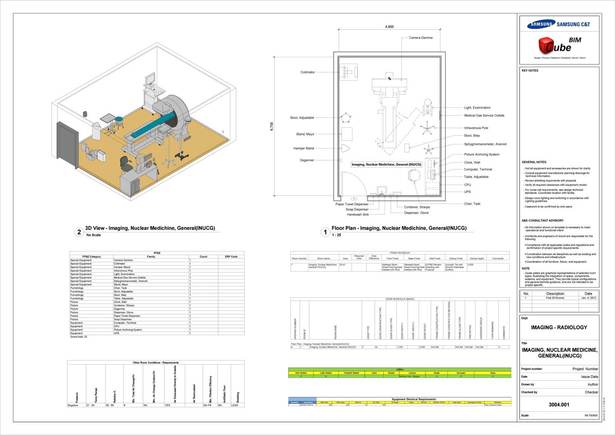Click the "Date" revision table header
The height and width of the screenshot is (435, 615).
coord(588,293)
